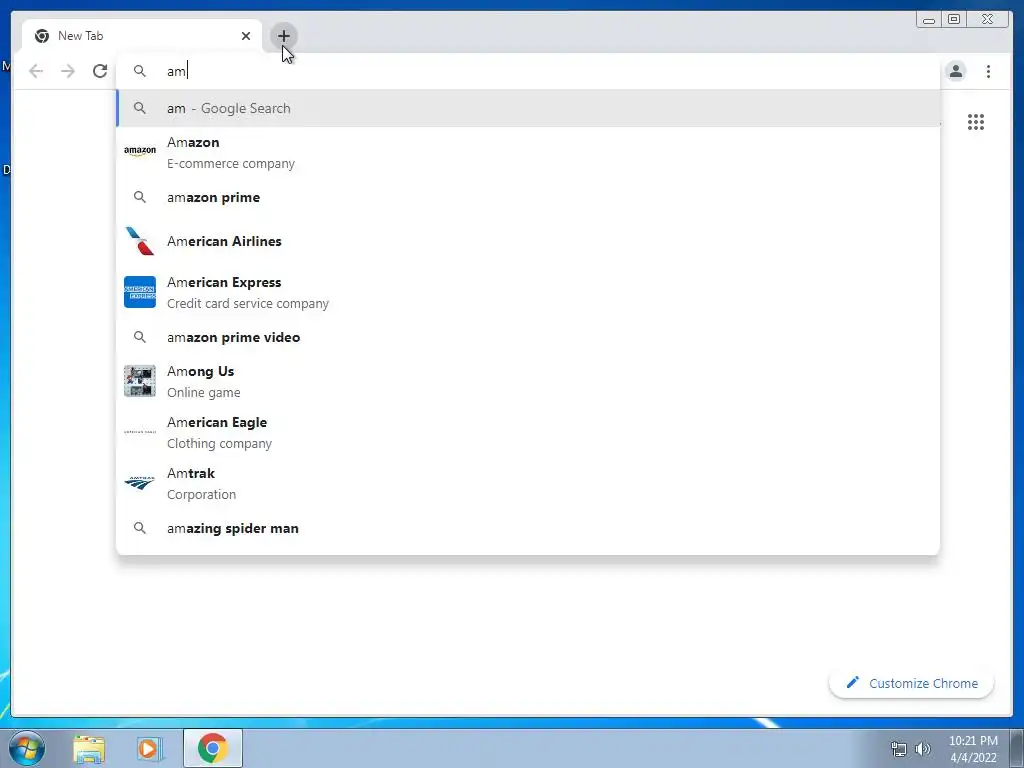Open the Chrome profile avatar

click(955, 71)
